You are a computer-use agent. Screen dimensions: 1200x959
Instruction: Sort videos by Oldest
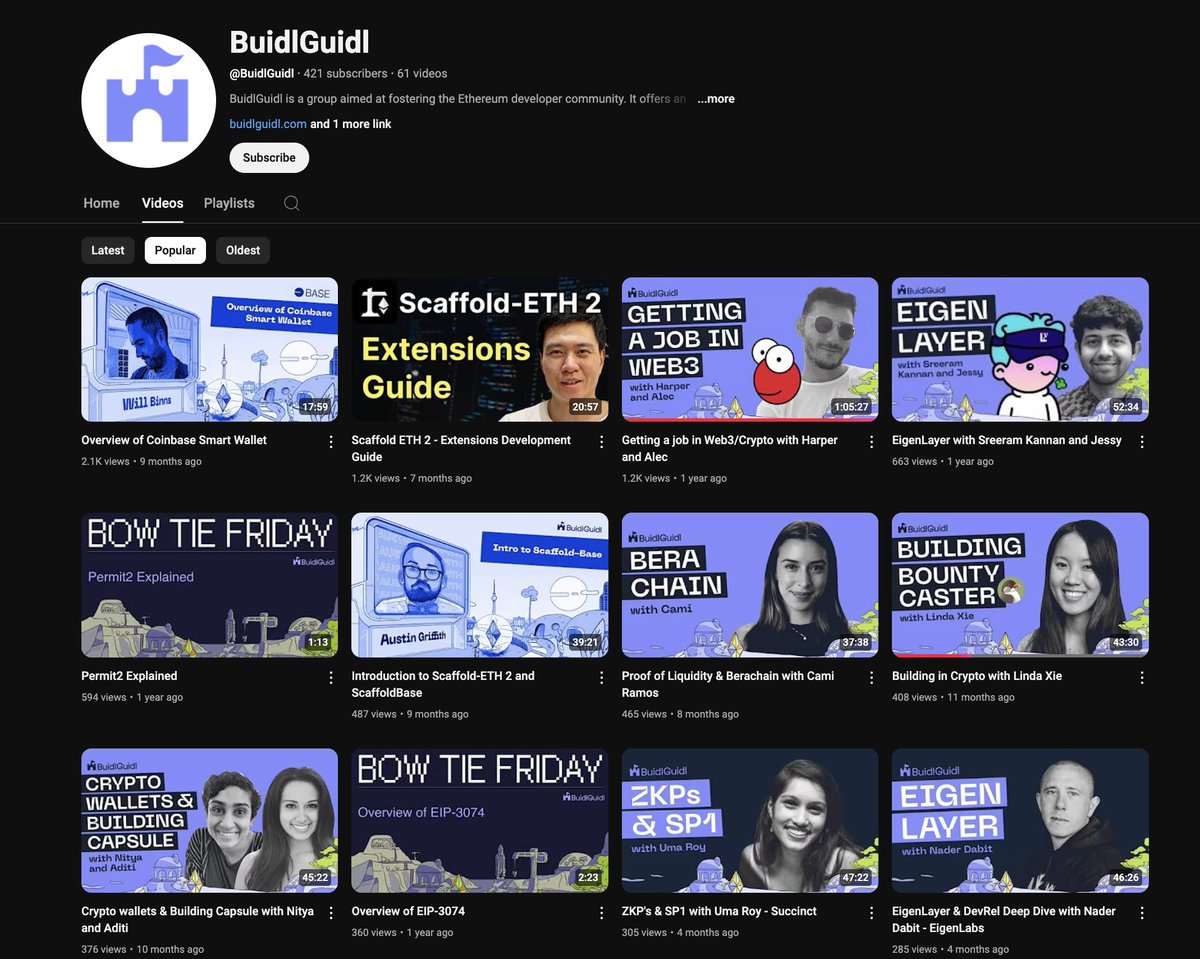[x=243, y=250]
